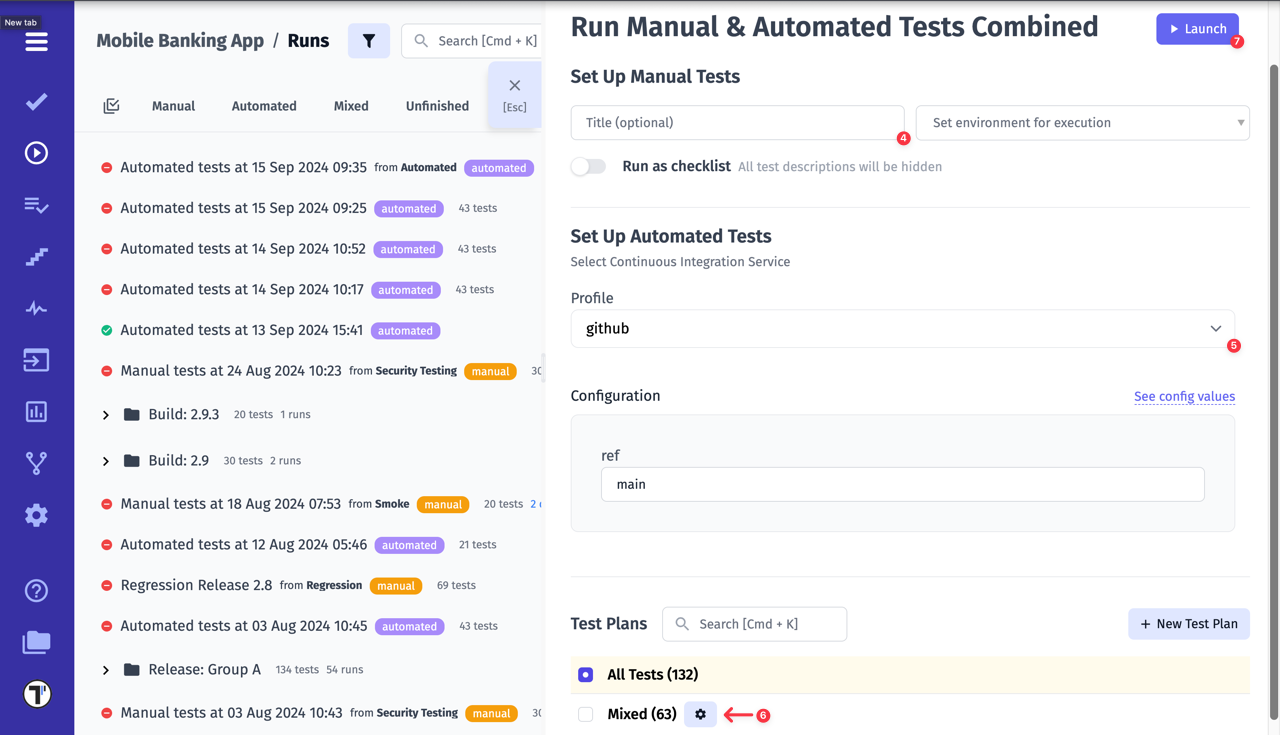Open the See config values link
The image size is (1280, 735).
[1184, 396]
